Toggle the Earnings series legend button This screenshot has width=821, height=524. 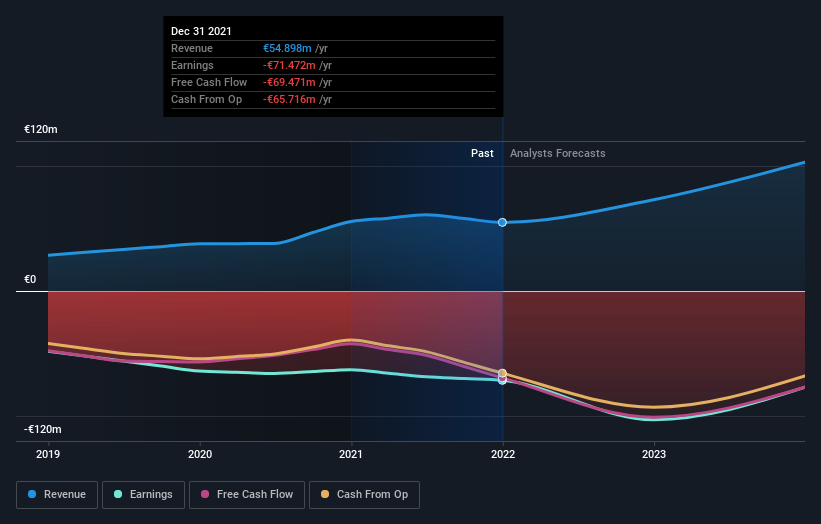pyautogui.click(x=143, y=495)
